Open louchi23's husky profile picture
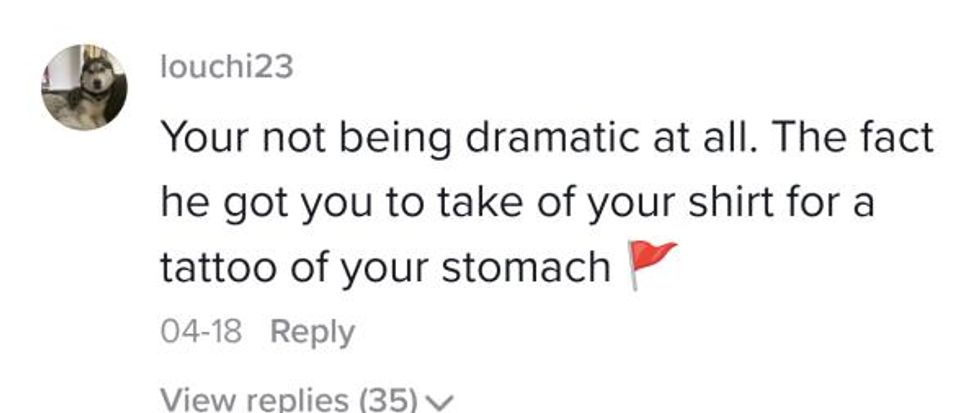The image size is (980, 413). point(84,88)
